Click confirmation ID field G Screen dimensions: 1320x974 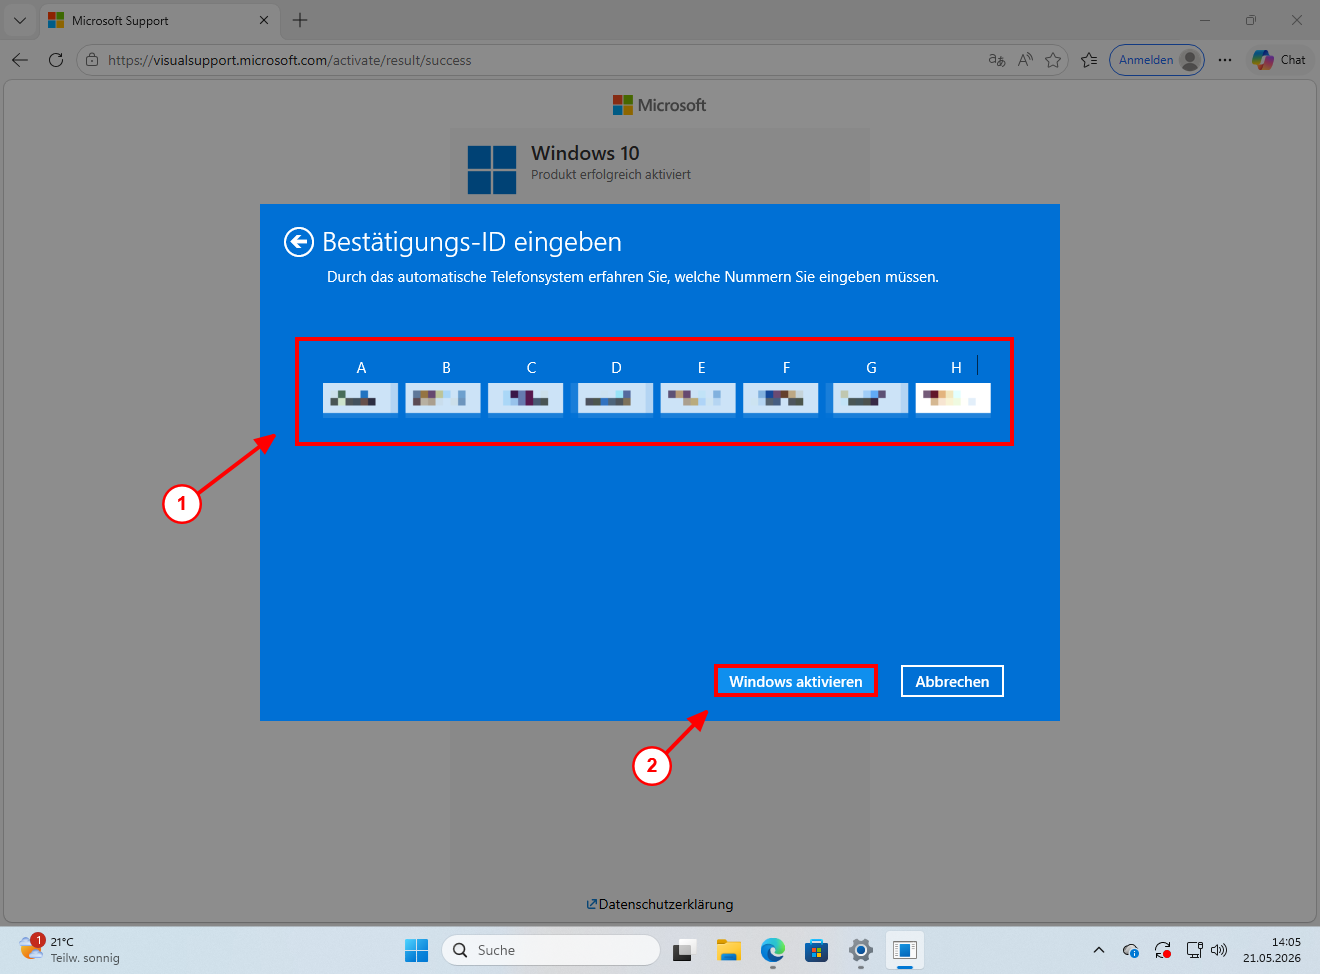point(870,398)
